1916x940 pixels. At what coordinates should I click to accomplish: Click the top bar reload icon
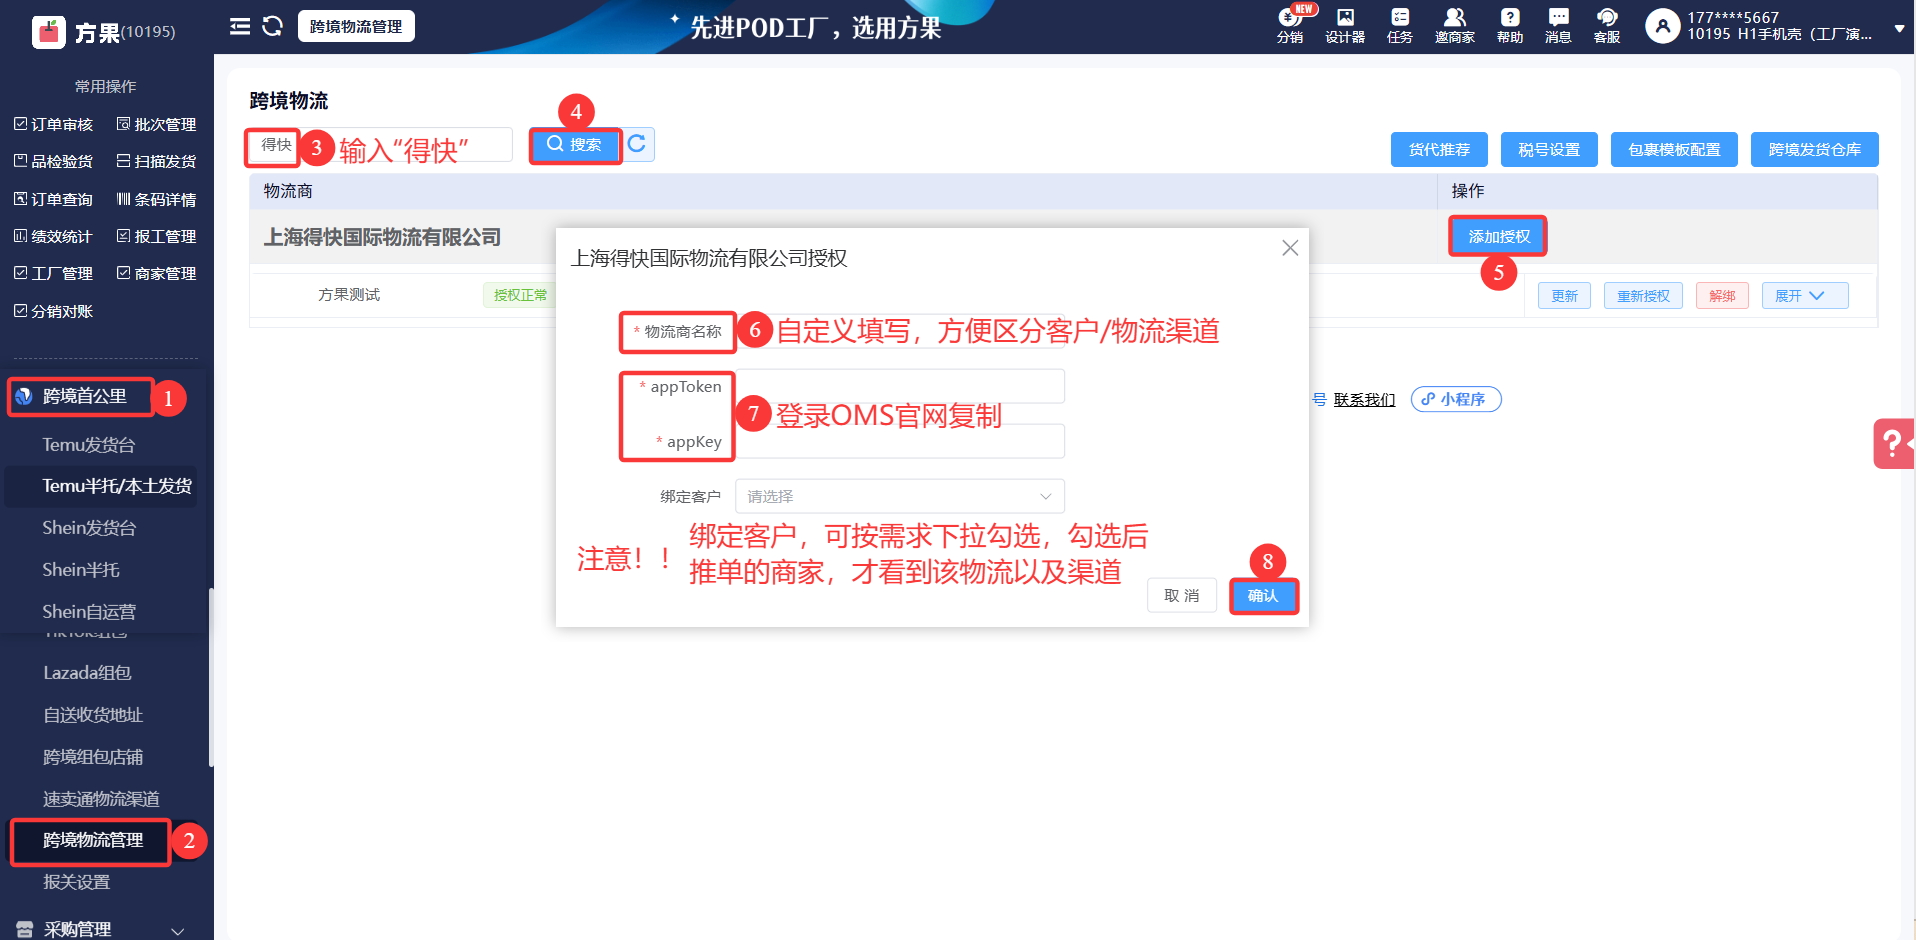pos(272,26)
